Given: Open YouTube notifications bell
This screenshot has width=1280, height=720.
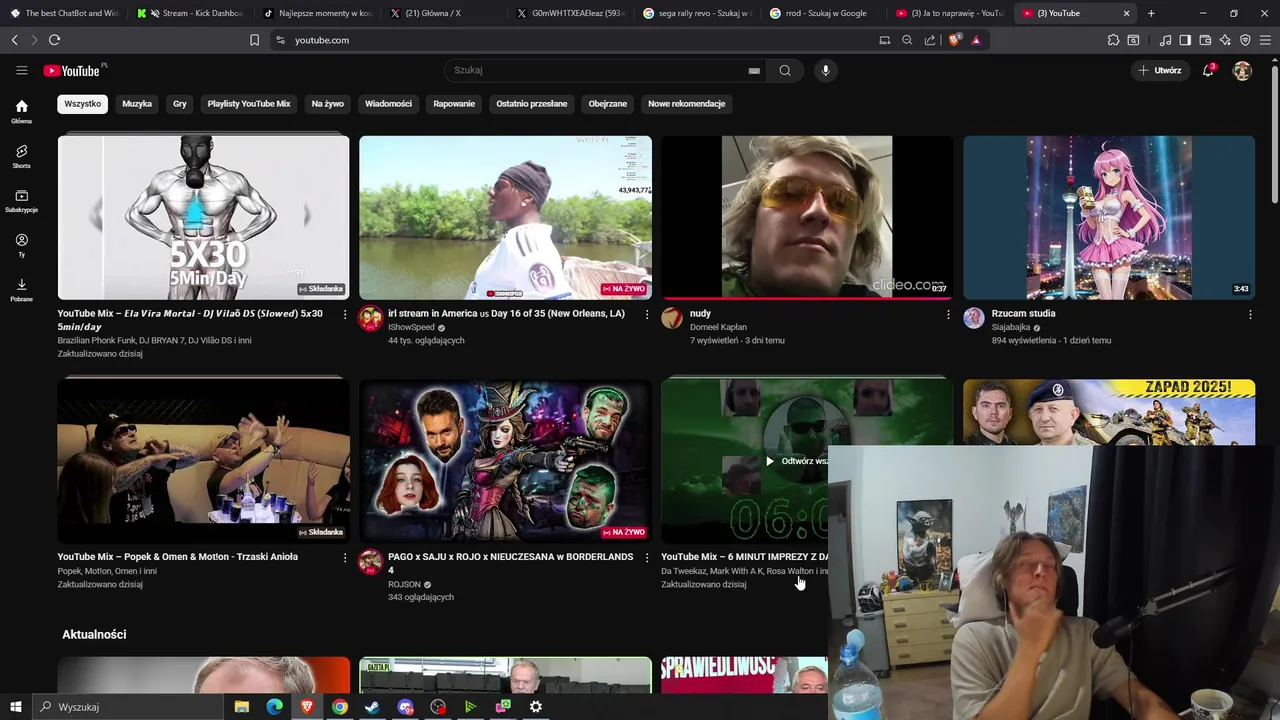Looking at the screenshot, I should pyautogui.click(x=1208, y=70).
